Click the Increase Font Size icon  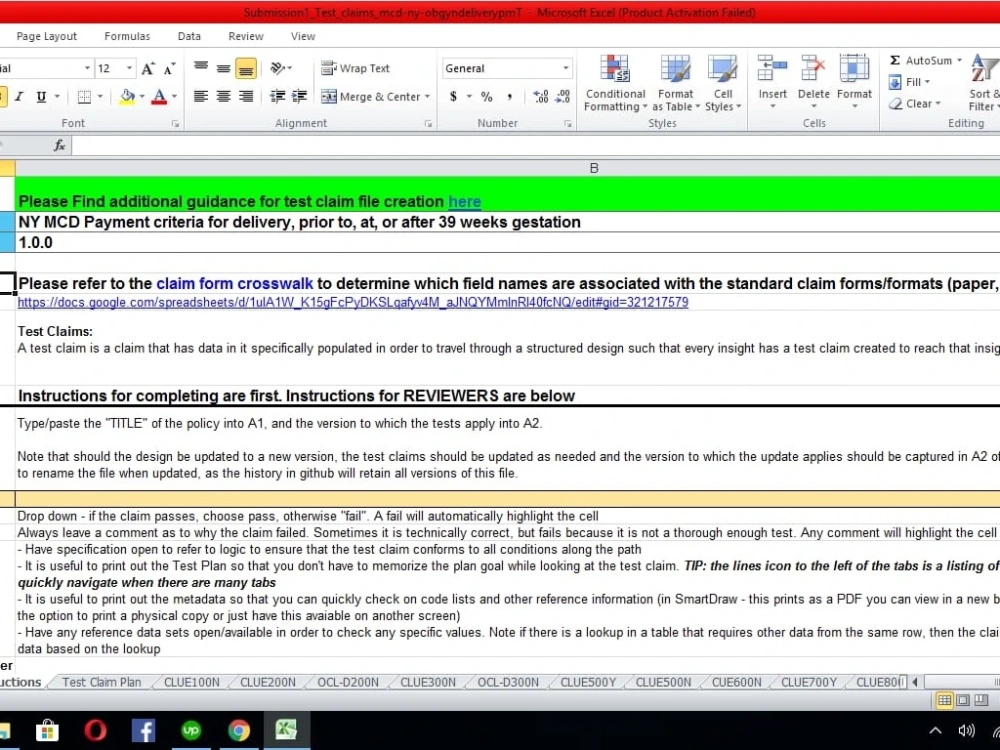[x=148, y=68]
